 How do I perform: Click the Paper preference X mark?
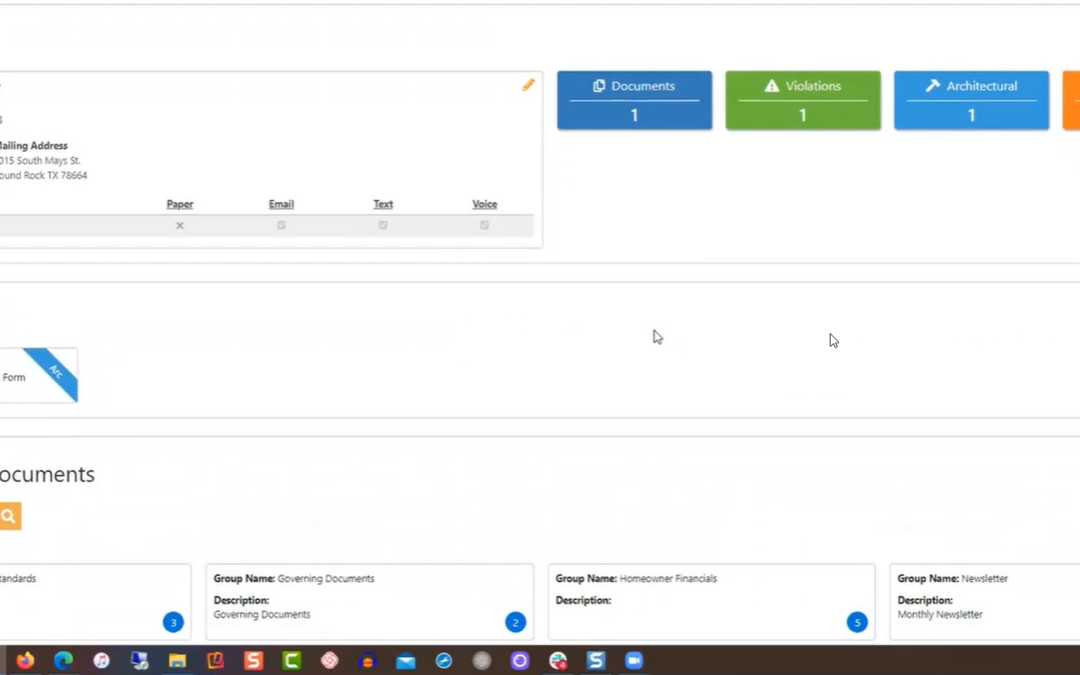tap(180, 225)
